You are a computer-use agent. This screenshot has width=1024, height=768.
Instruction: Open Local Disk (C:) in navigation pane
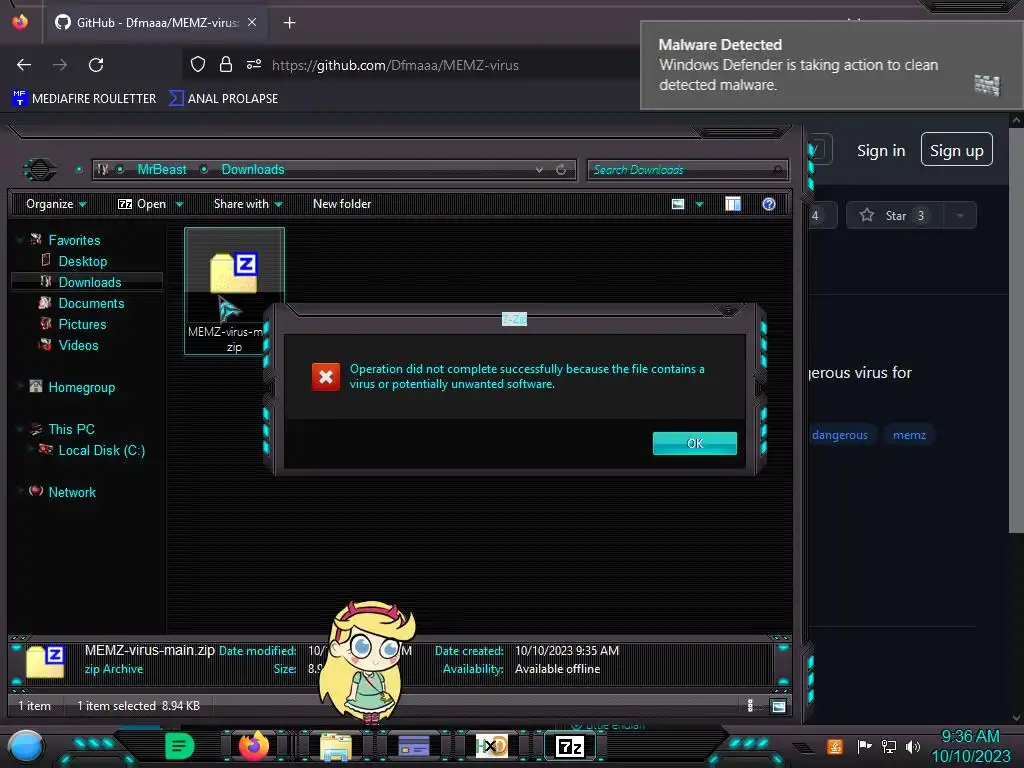coord(102,450)
